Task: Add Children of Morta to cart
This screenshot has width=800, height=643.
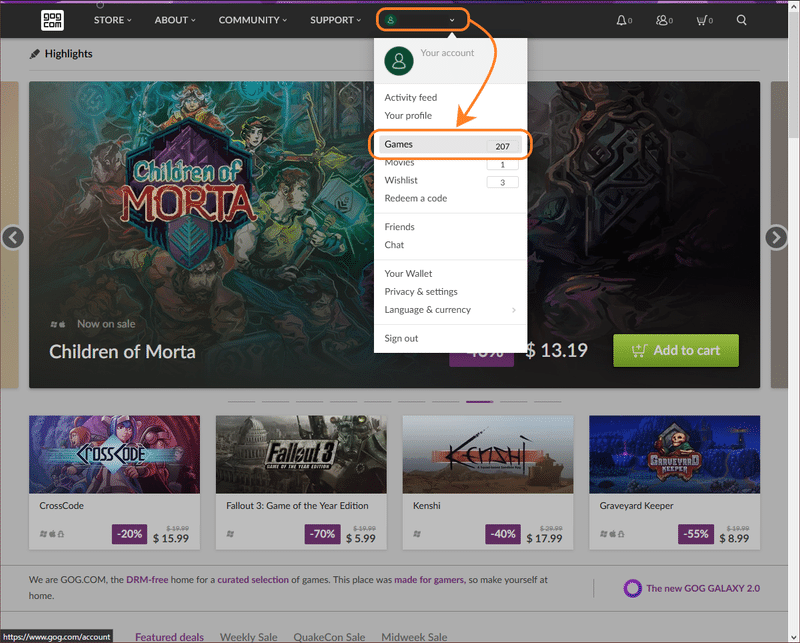Action: (x=676, y=351)
